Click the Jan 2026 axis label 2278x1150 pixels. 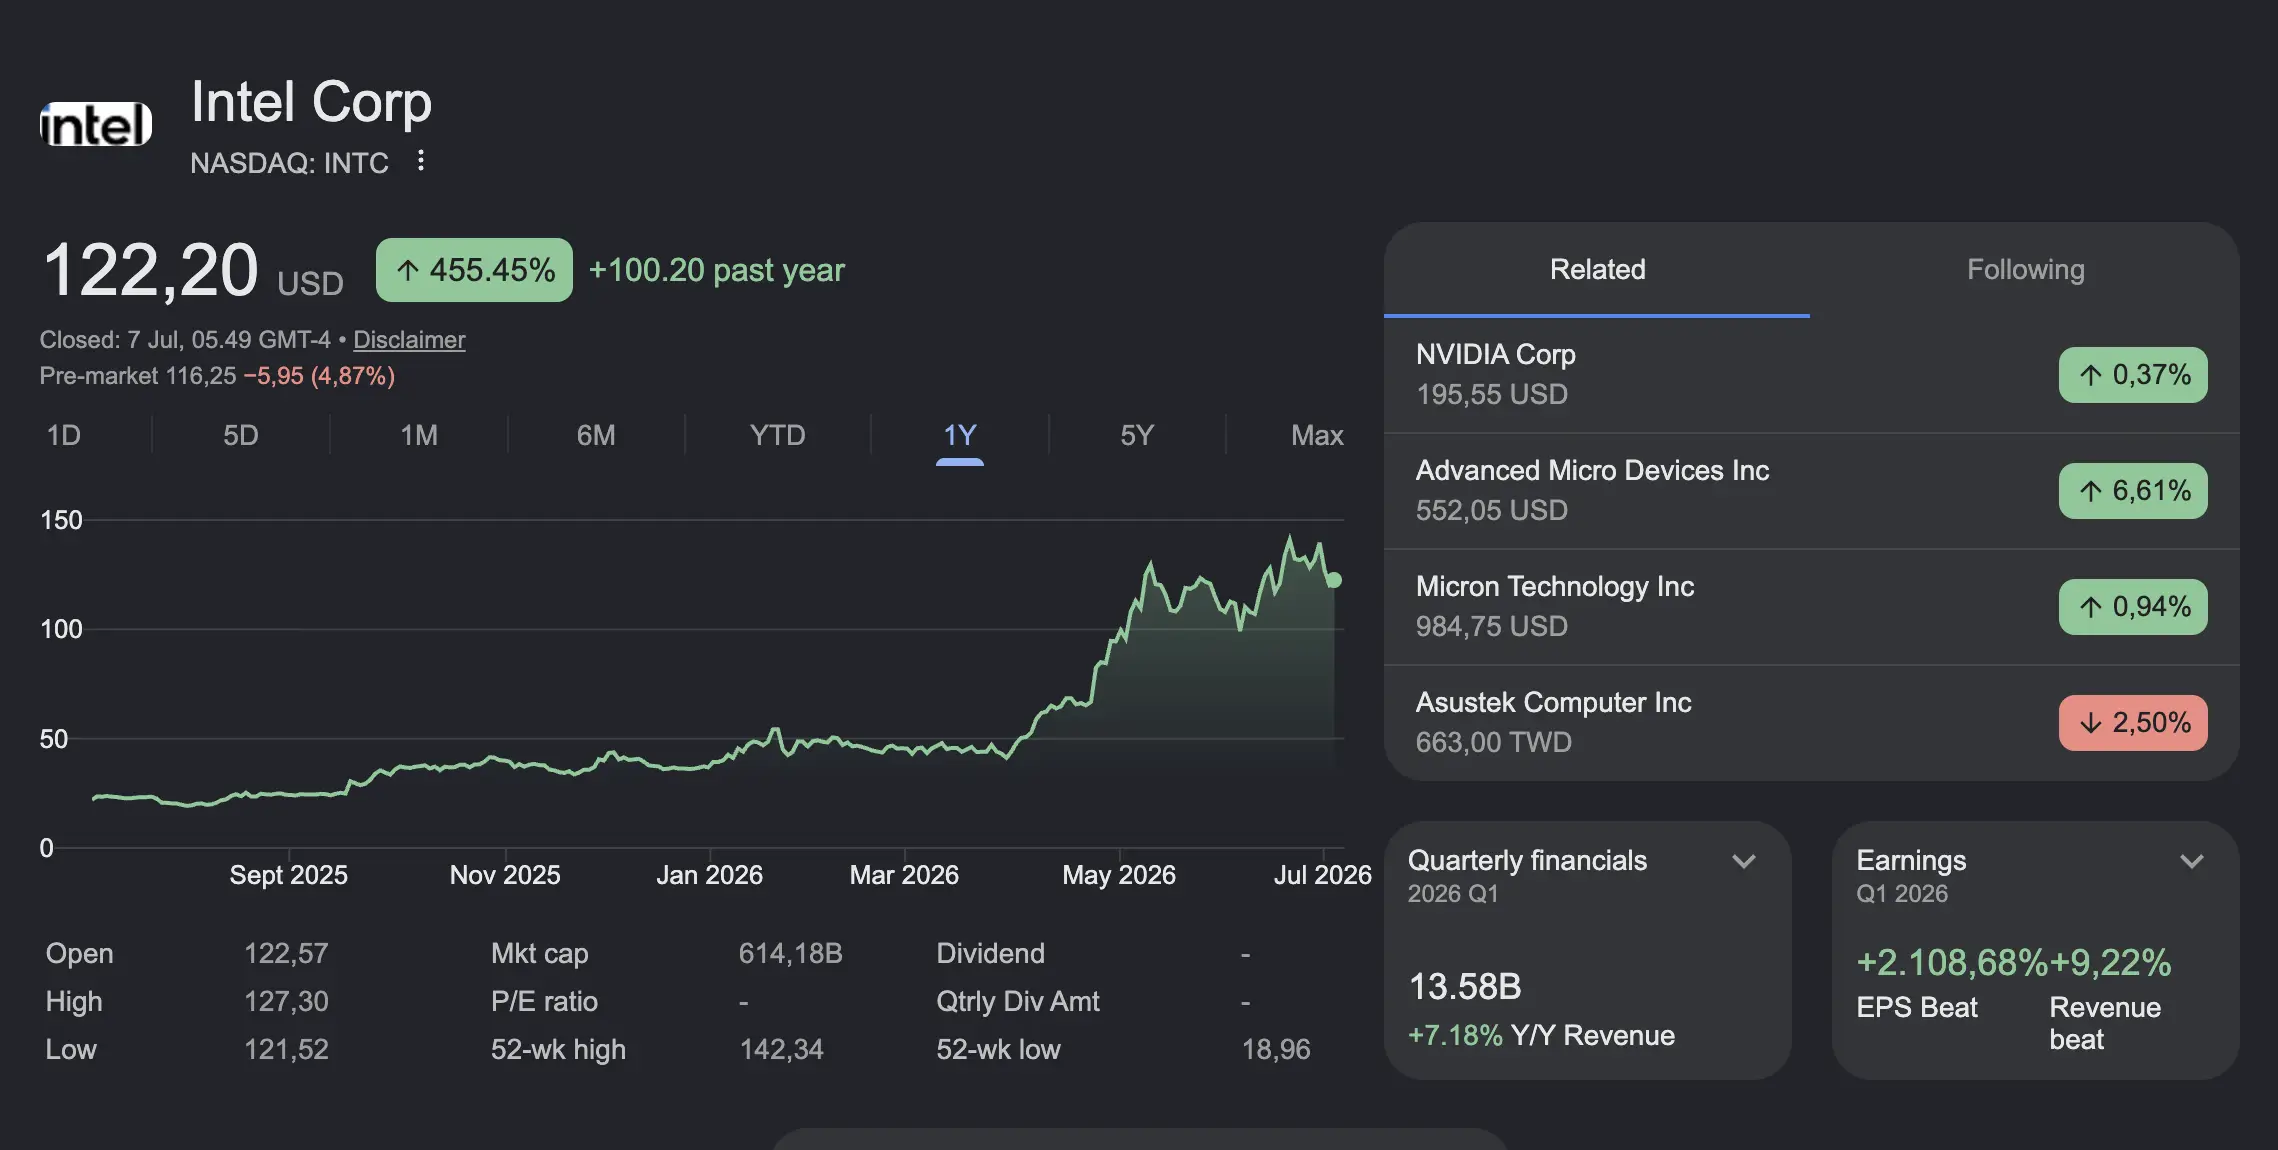709,875
